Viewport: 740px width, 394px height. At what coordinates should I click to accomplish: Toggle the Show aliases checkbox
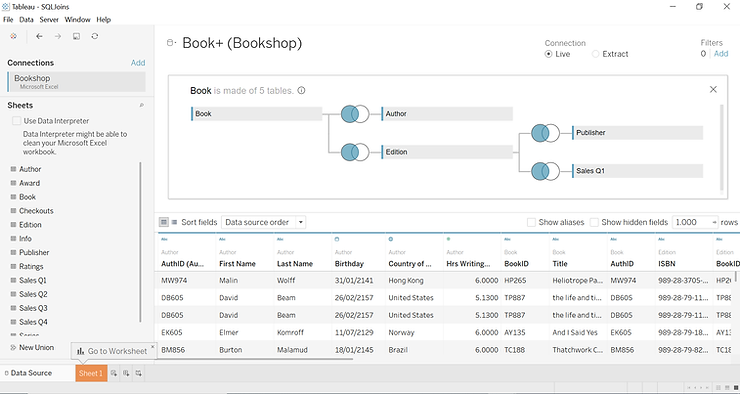point(531,222)
